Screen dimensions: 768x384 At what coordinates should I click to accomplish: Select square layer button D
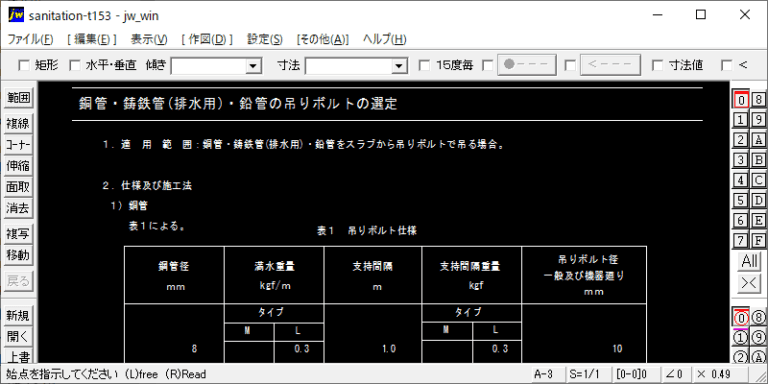(x=758, y=200)
